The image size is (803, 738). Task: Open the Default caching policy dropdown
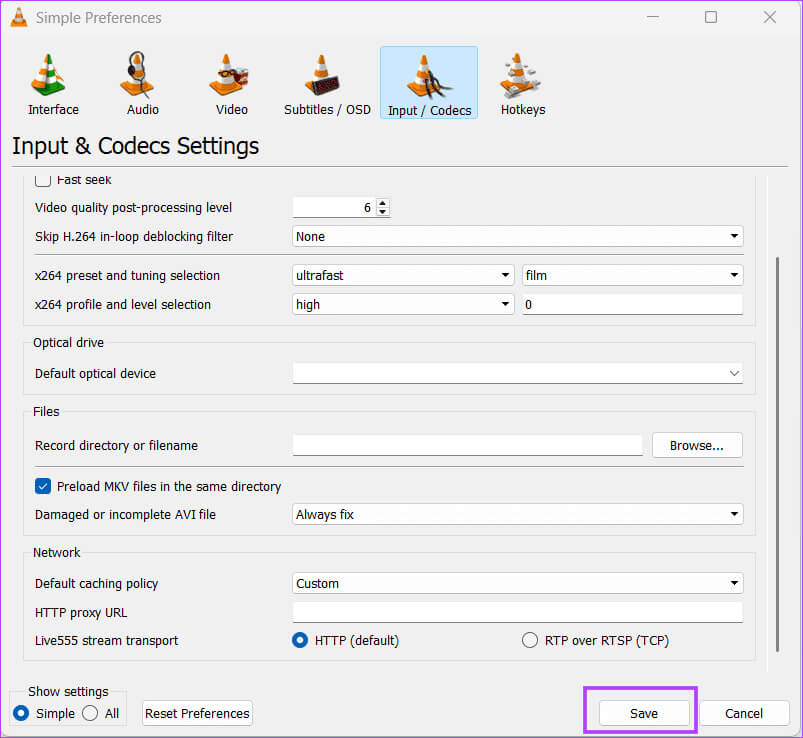coord(518,583)
